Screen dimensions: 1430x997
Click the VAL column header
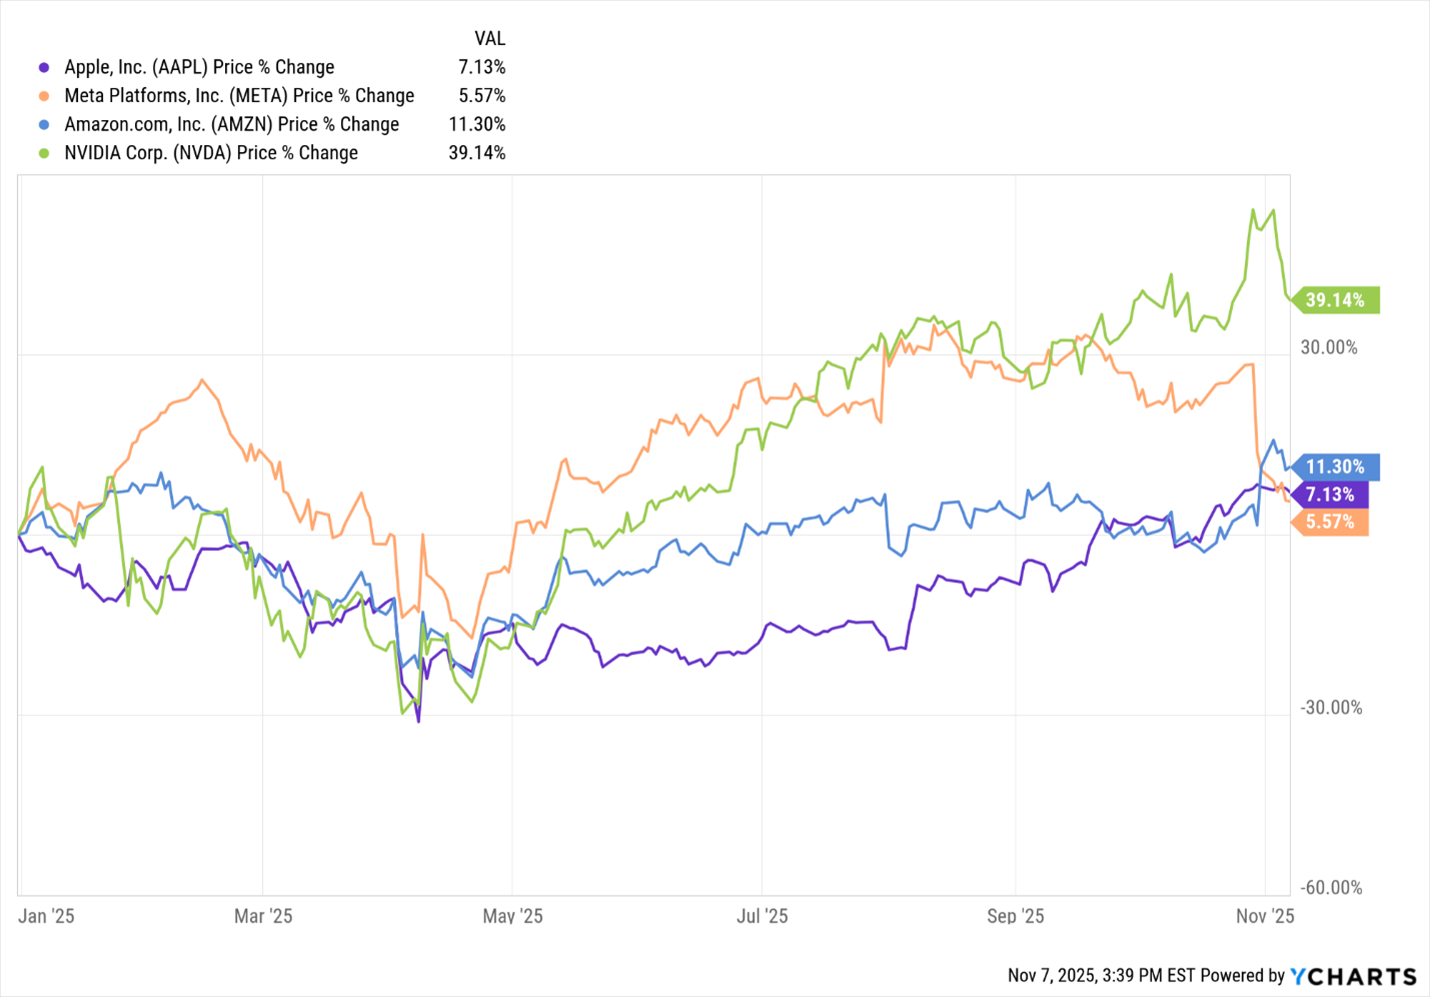[x=489, y=39]
